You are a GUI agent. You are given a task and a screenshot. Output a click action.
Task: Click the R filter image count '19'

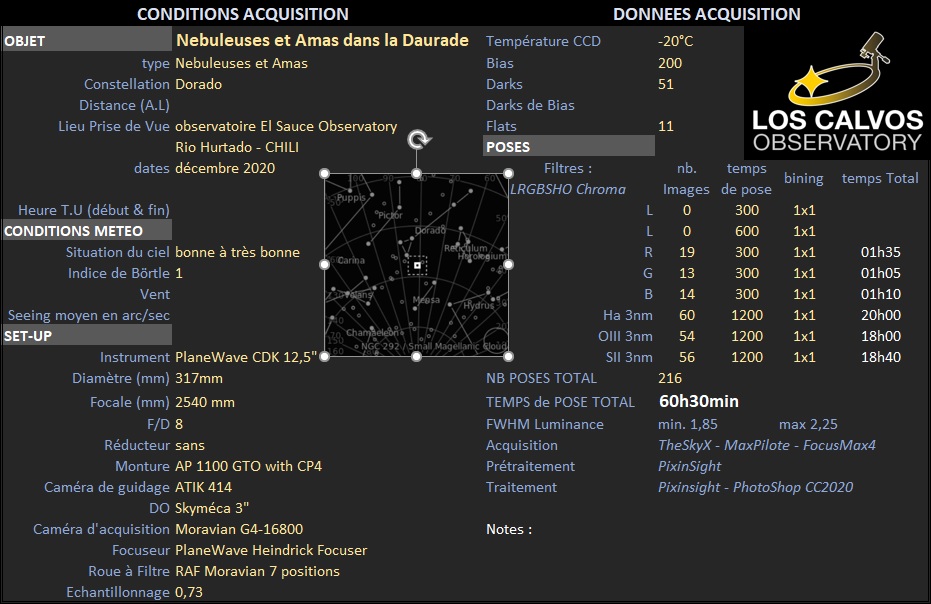(687, 252)
